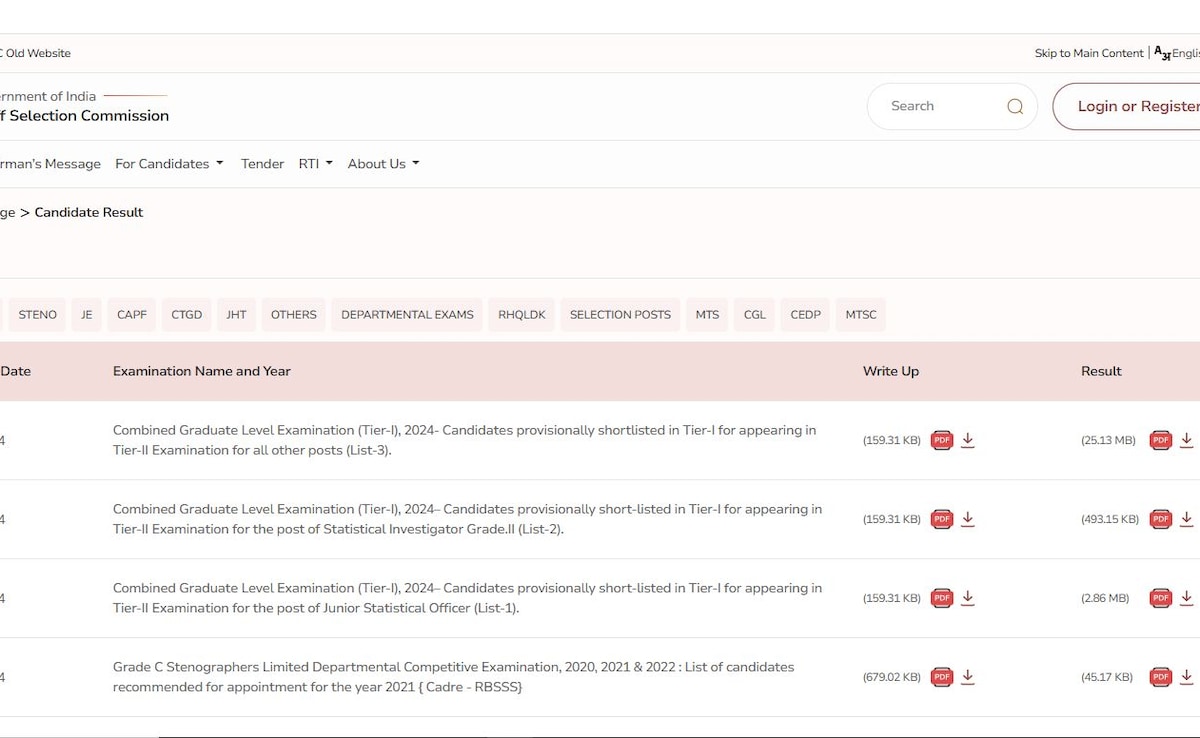This screenshot has width=1200, height=738.
Task: Open the MTS results tab
Action: pos(707,315)
